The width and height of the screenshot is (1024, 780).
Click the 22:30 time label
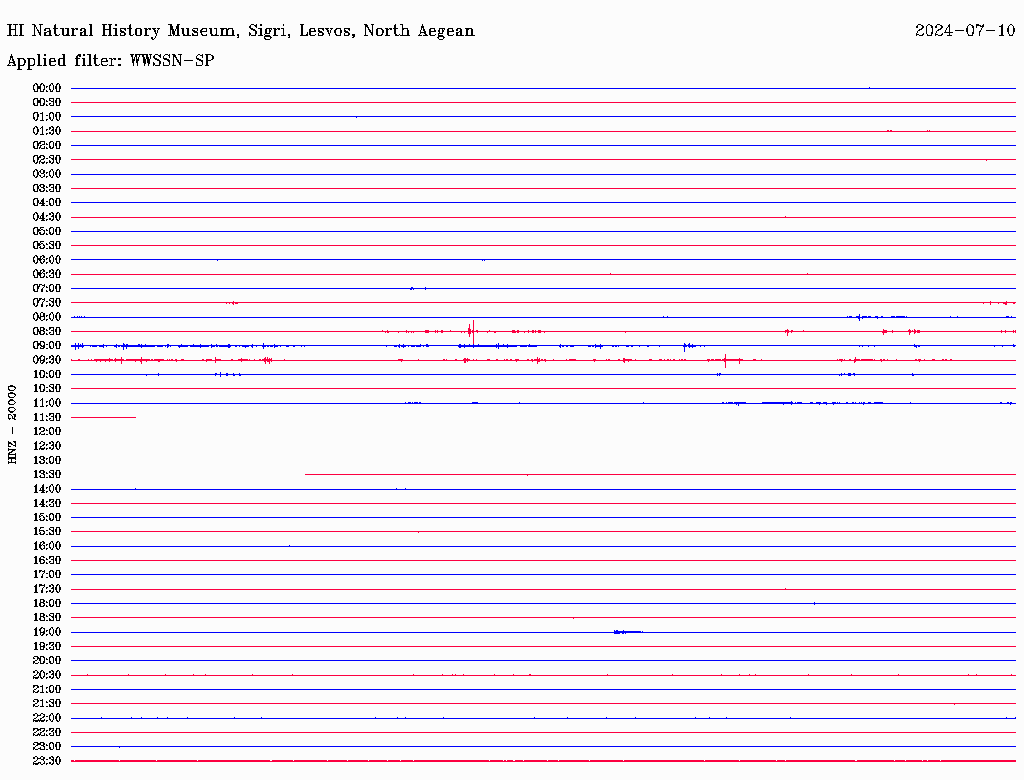coord(47,732)
